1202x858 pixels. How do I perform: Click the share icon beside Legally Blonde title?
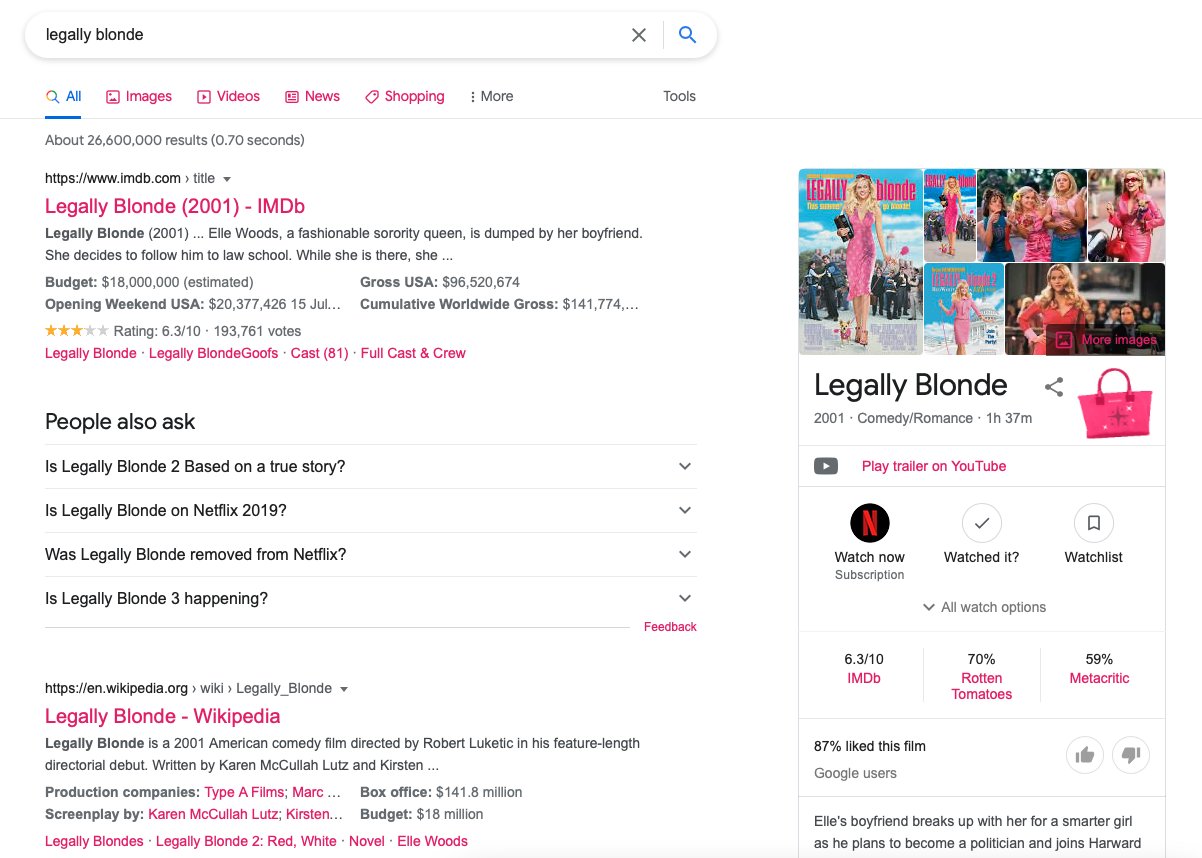[1053, 387]
